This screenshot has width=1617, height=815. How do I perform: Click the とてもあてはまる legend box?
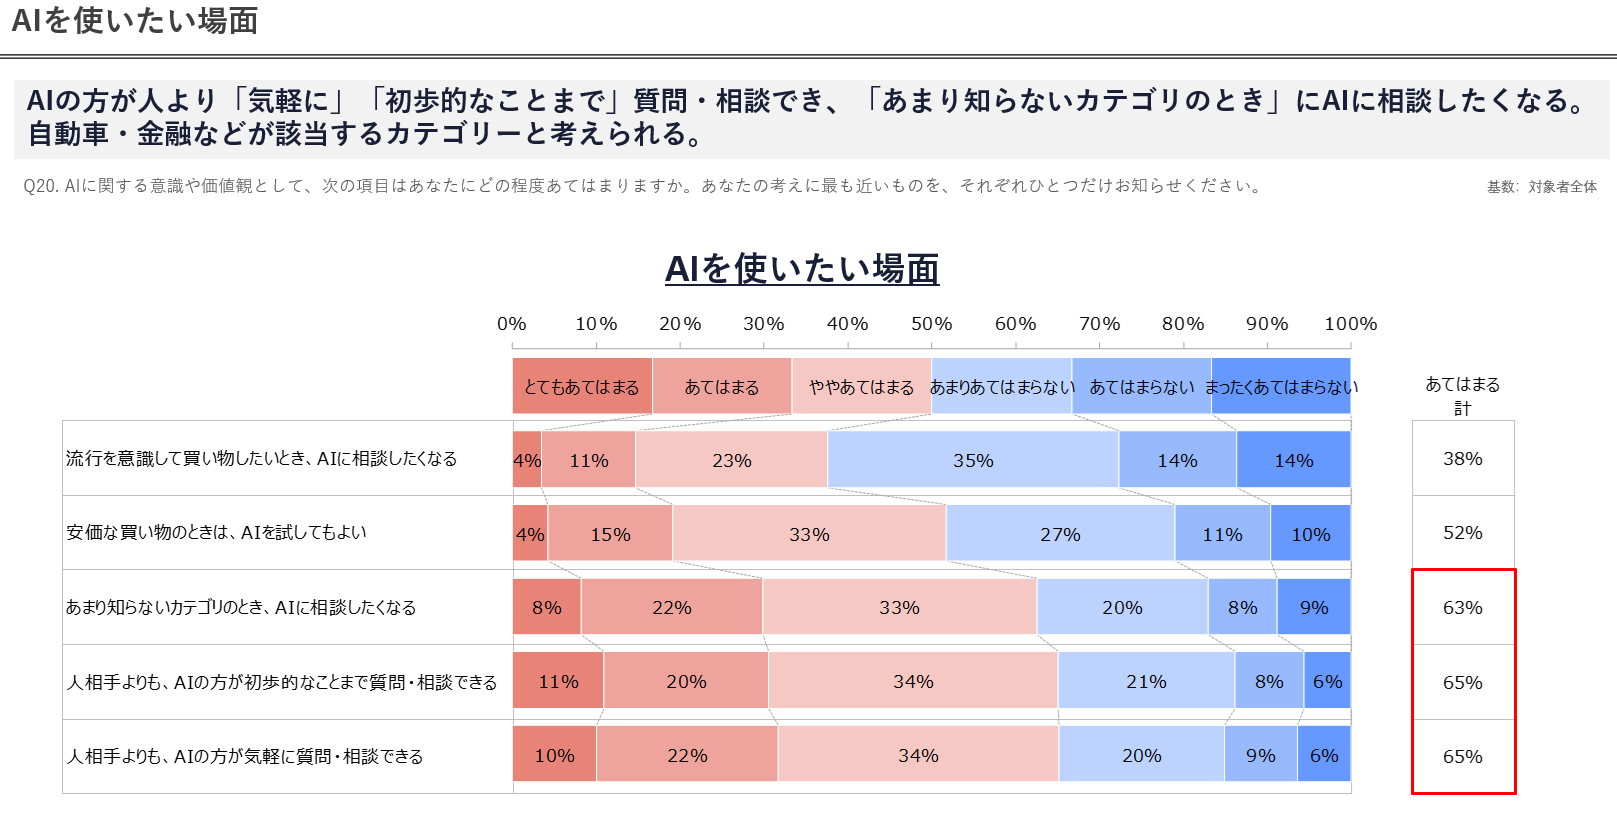[x=581, y=387]
